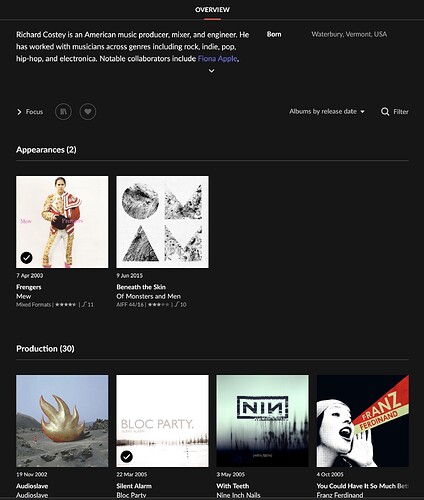Open the Fiona Apple link
424x500 pixels.
tap(218, 59)
